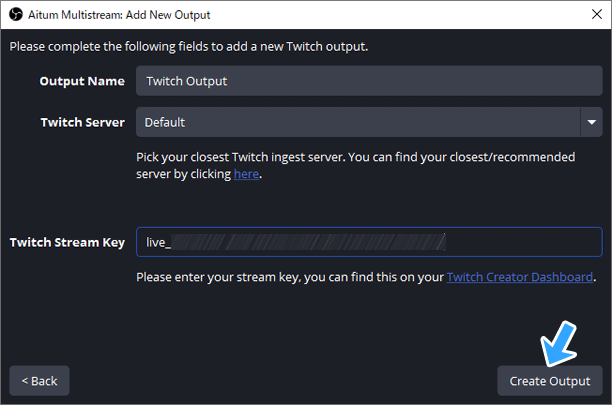Click the Twitch Server dropdown arrow
Viewport: 612px width, 405px height.
point(591,122)
